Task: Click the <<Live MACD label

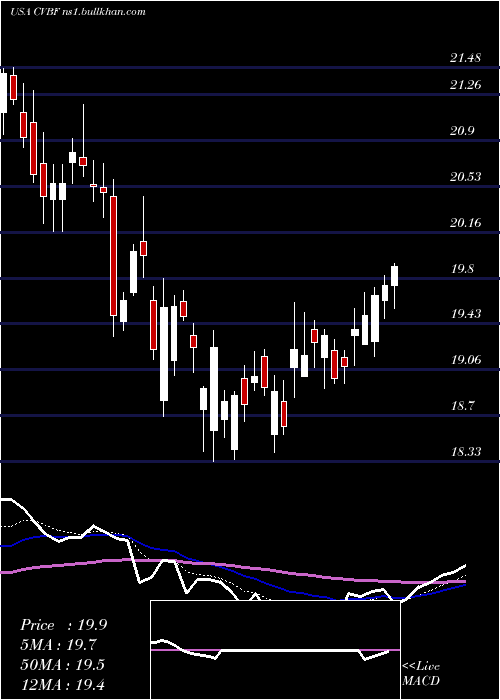Action: point(421,673)
